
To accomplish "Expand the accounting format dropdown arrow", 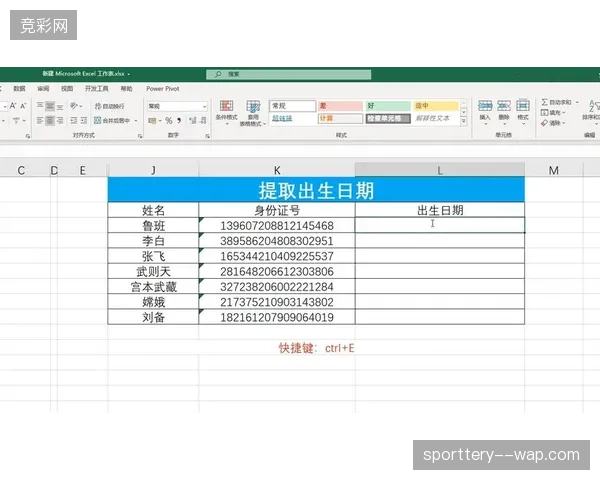I will [x=160, y=121].
